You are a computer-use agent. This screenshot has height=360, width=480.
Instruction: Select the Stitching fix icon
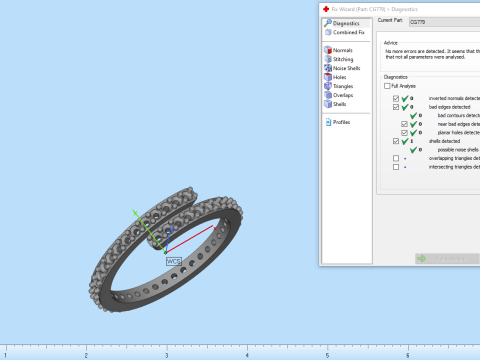tap(328, 59)
